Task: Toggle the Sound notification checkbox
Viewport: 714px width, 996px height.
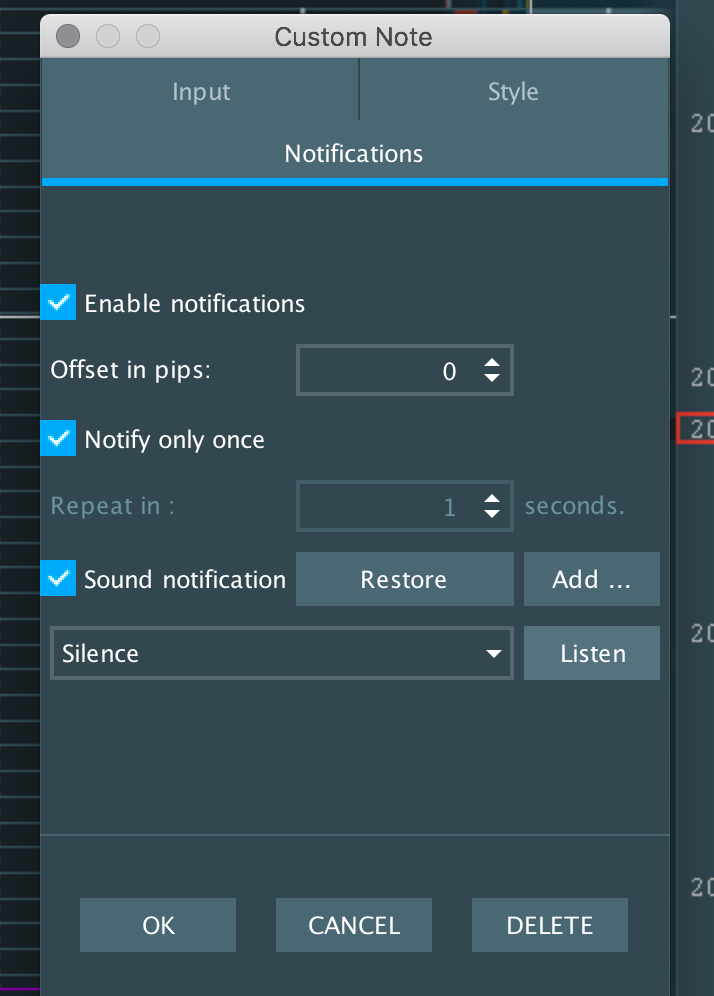Action: 57,579
